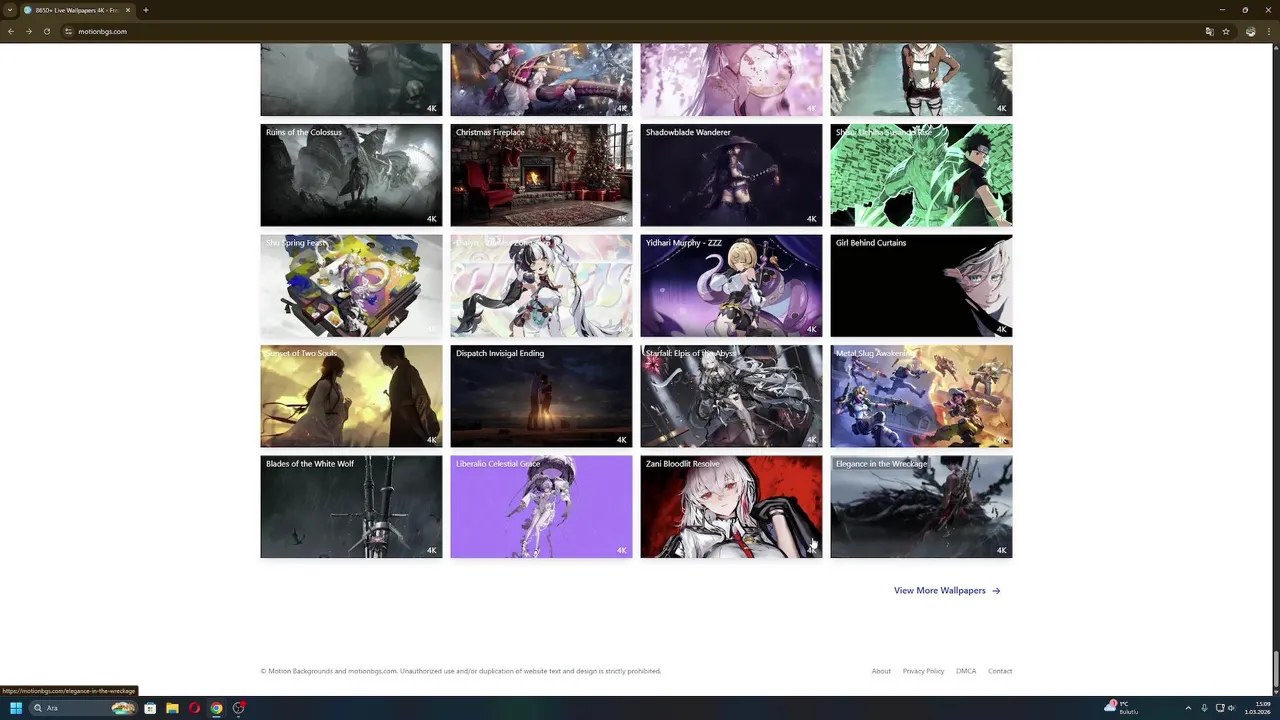This screenshot has height=720, width=1280.
Task: Open Dispatch Invisigal Ending wallpaper
Action: 541,396
